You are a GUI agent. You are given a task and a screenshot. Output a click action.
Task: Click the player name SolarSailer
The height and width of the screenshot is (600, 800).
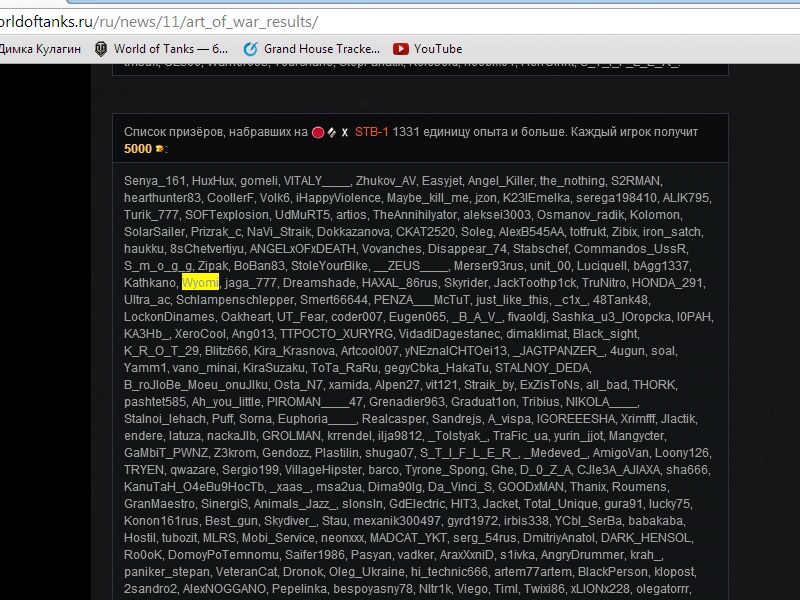154,232
